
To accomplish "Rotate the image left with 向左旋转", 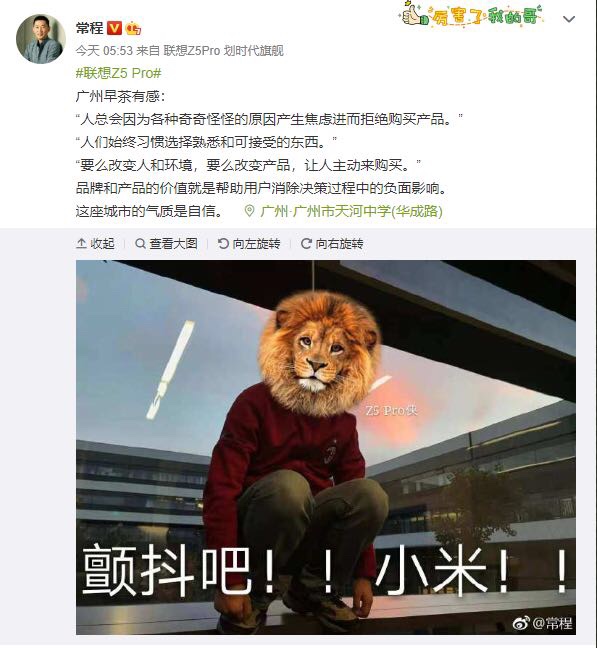I will click(249, 244).
